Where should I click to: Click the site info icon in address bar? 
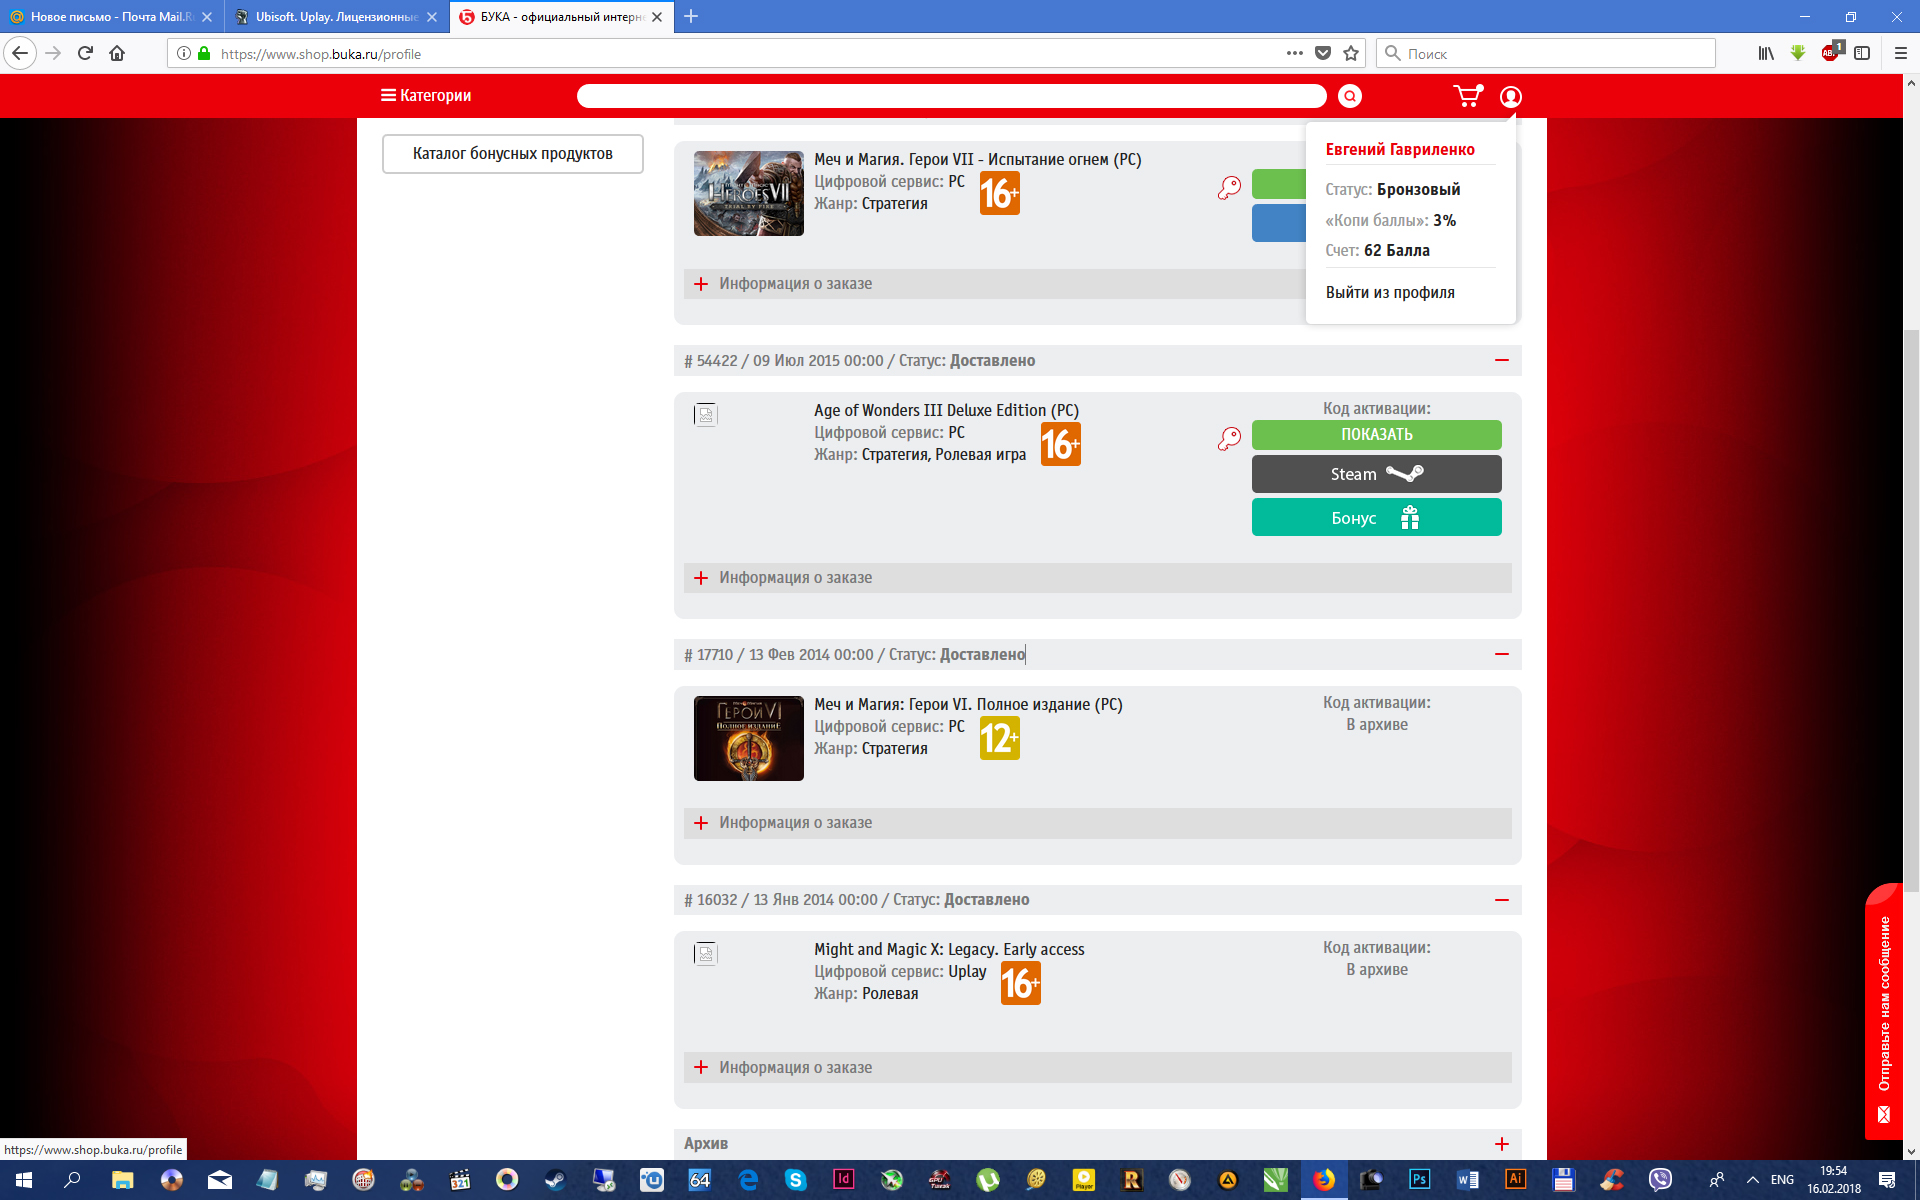click(x=184, y=53)
